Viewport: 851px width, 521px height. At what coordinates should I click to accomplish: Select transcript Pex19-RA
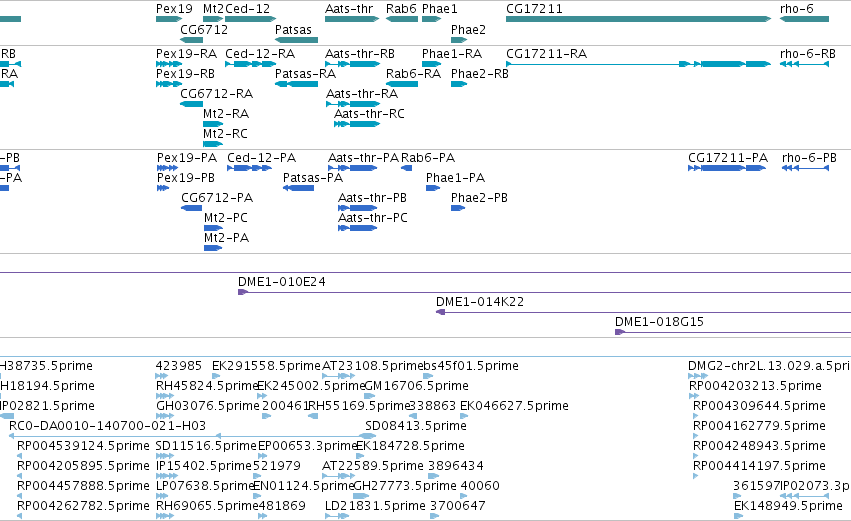pyautogui.click(x=186, y=54)
